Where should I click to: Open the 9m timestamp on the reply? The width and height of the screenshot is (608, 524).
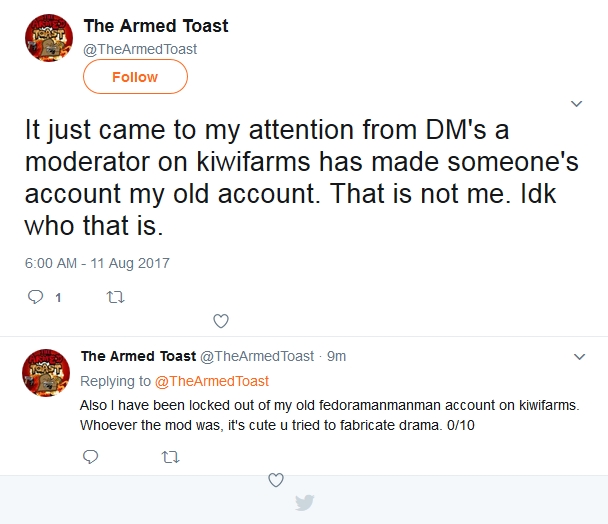[x=336, y=356]
